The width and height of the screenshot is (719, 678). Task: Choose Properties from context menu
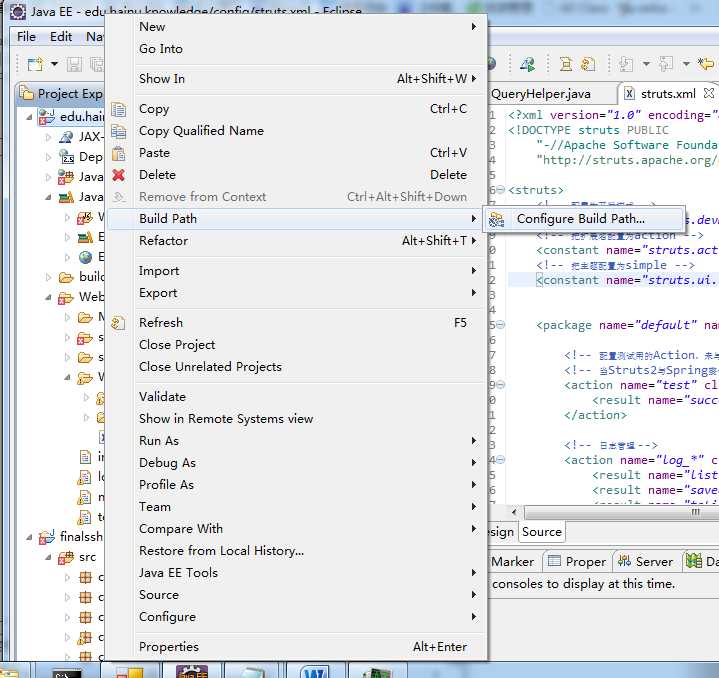296,647
